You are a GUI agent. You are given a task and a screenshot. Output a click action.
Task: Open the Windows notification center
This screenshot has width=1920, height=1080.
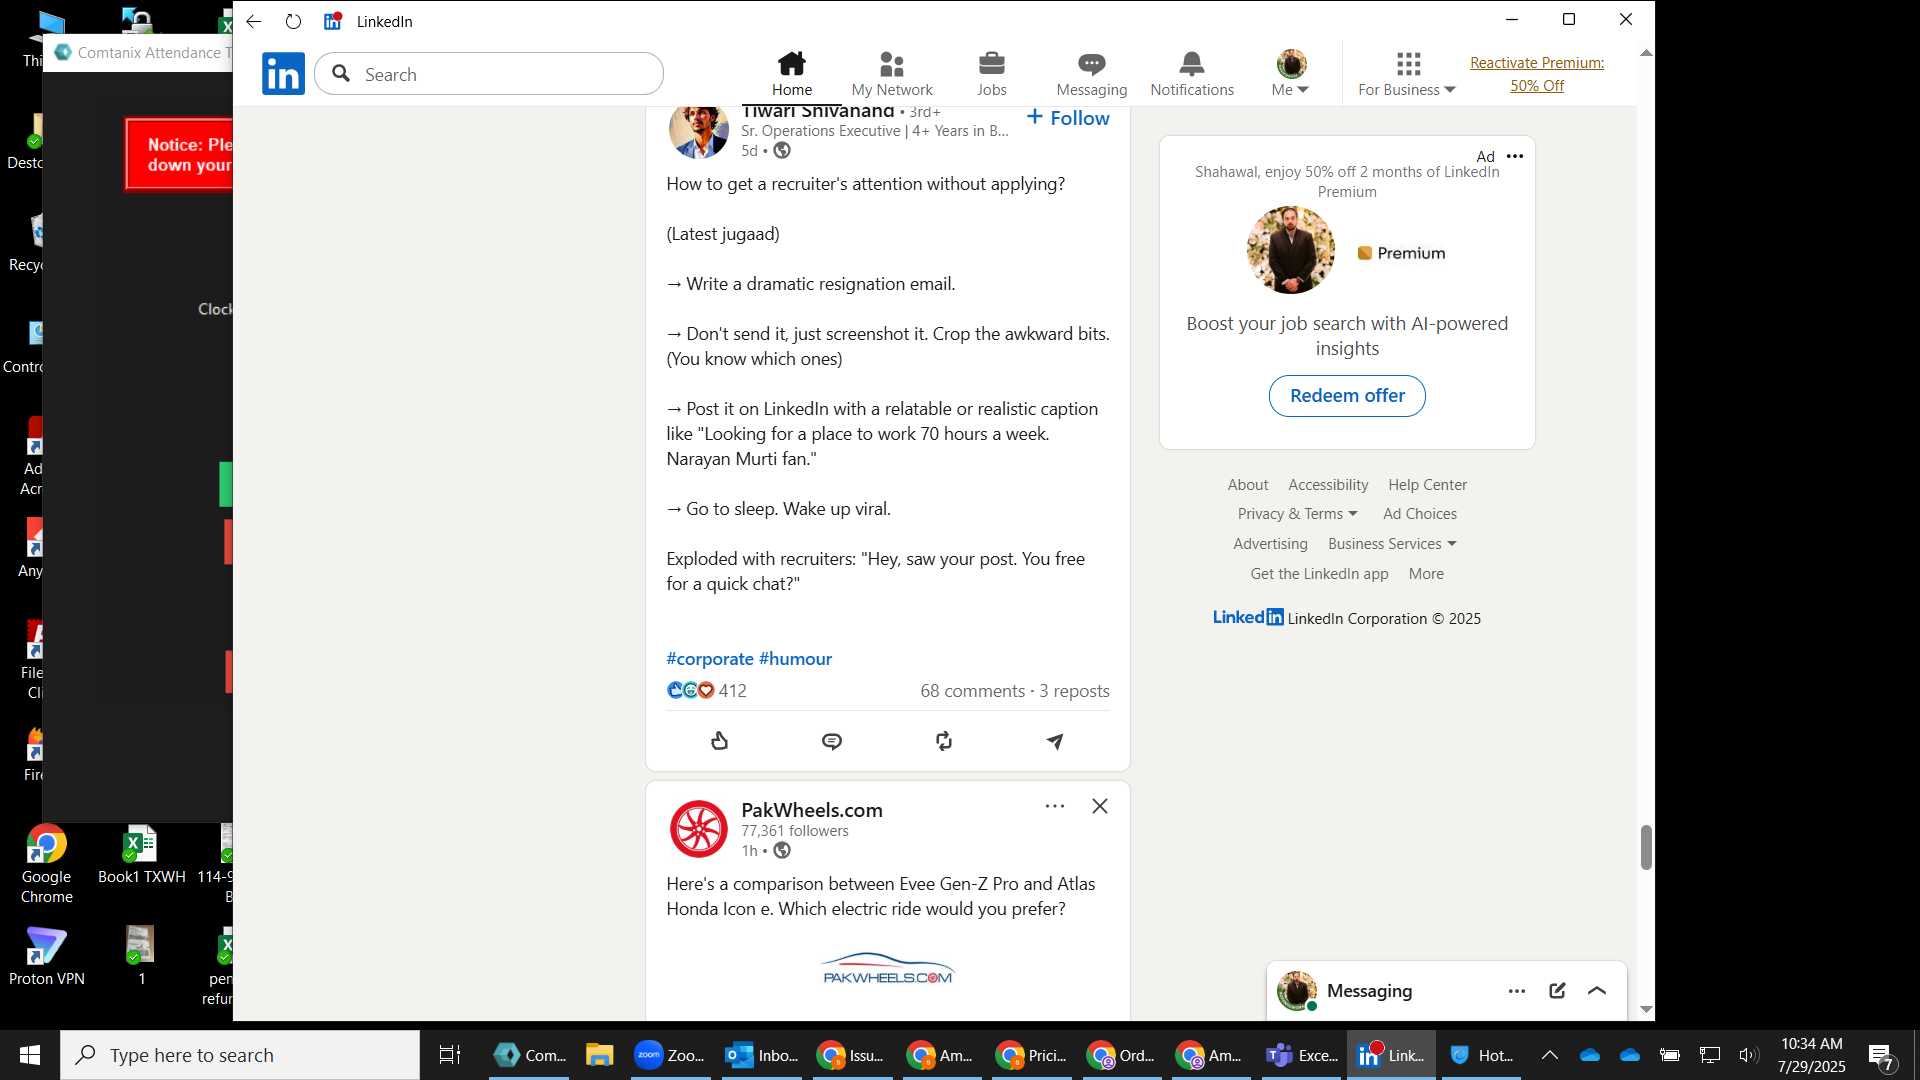pyautogui.click(x=1881, y=1056)
